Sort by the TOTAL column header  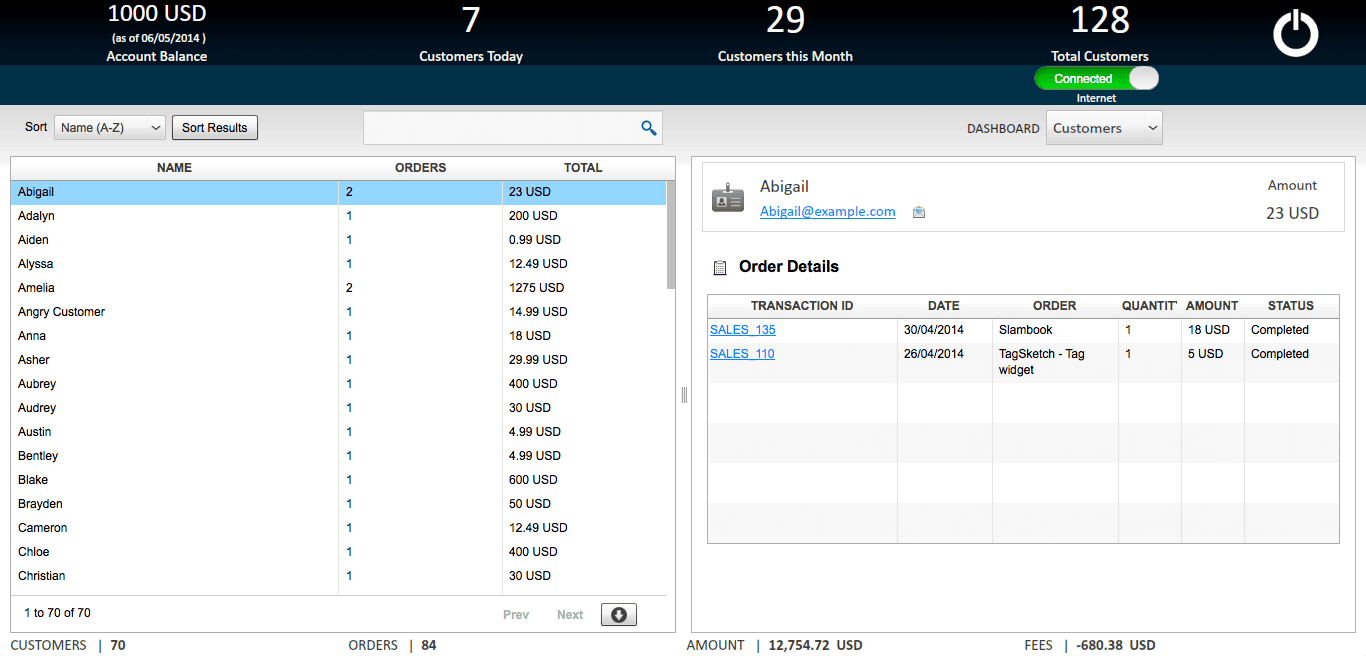pos(582,168)
